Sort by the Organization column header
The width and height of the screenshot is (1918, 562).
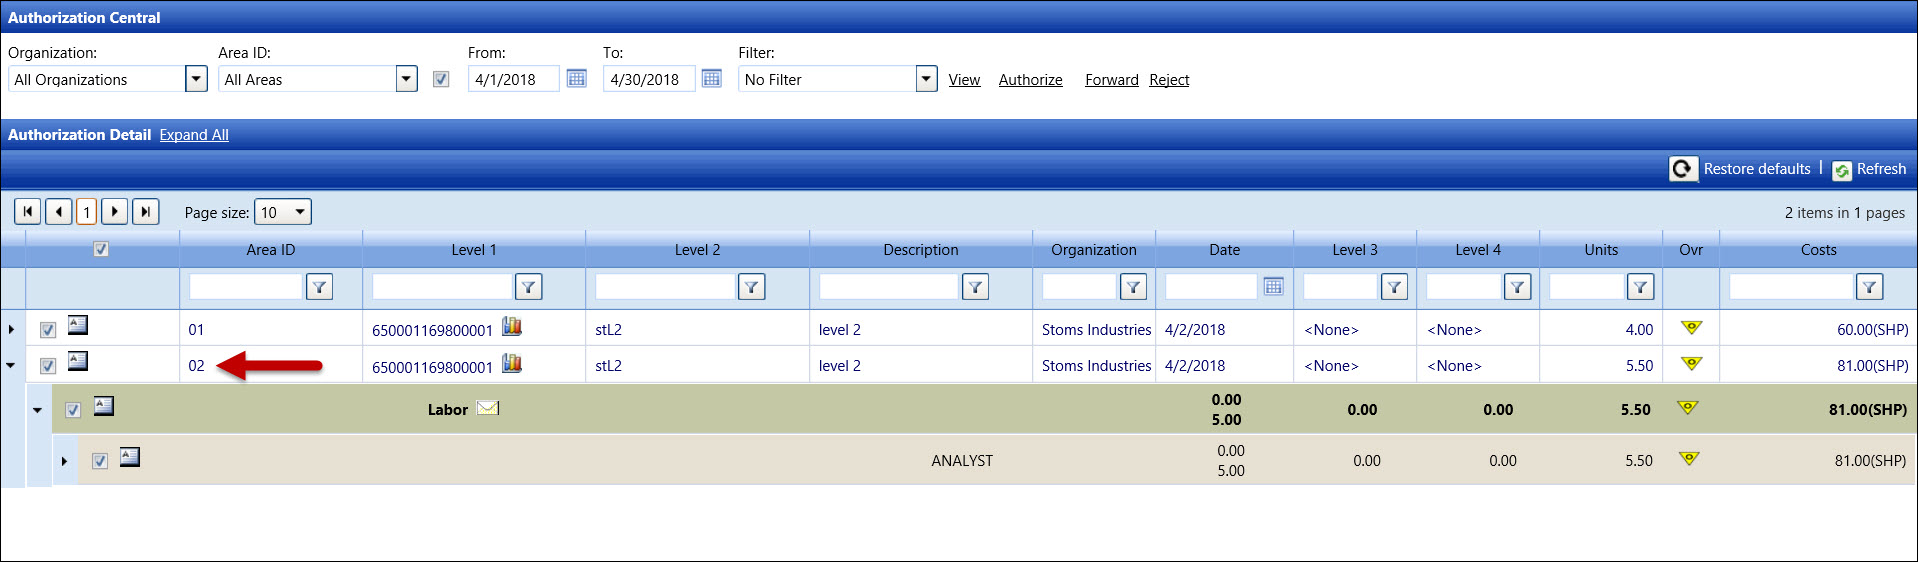(1093, 250)
